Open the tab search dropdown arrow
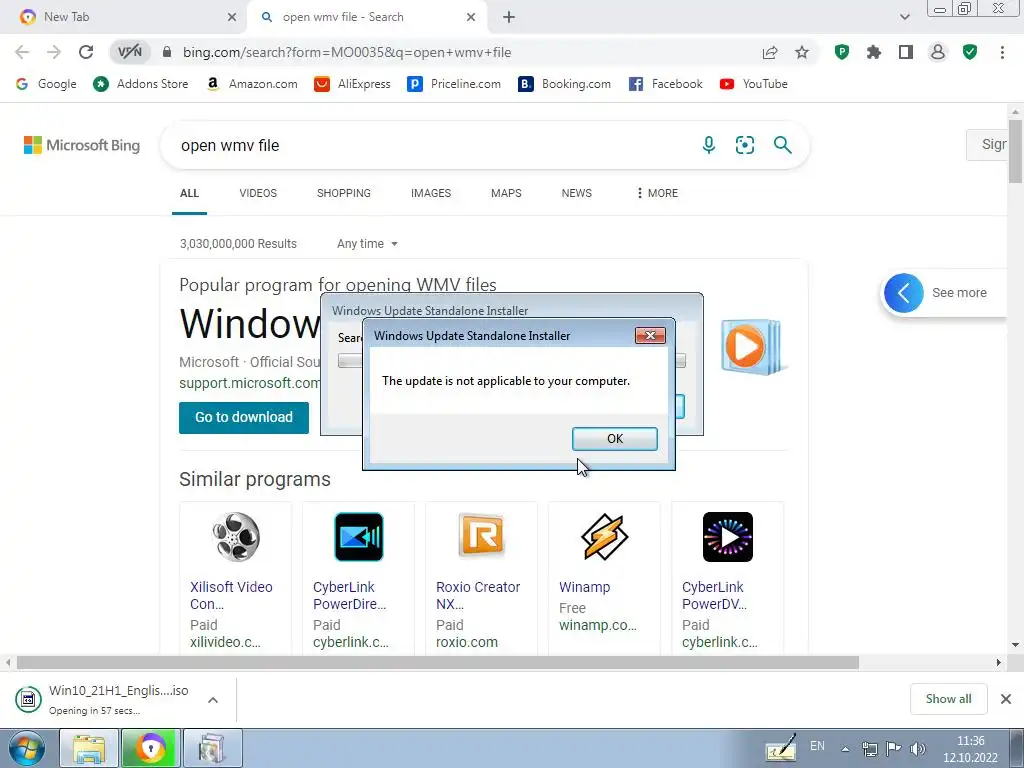Viewport: 1024px width, 768px height. pos(904,17)
